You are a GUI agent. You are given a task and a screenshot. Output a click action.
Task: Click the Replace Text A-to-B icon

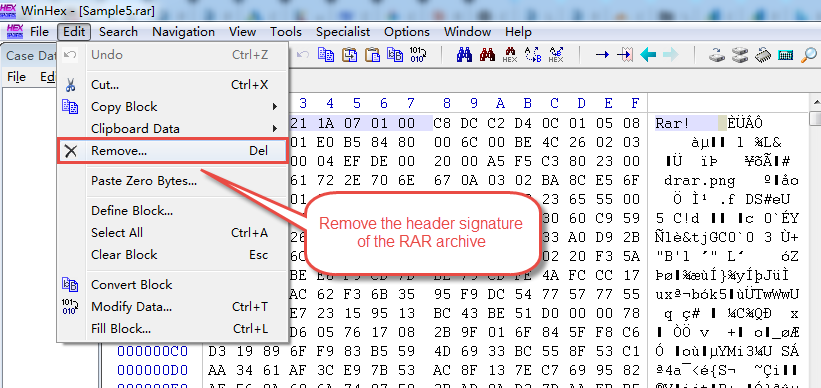pyautogui.click(x=533, y=54)
